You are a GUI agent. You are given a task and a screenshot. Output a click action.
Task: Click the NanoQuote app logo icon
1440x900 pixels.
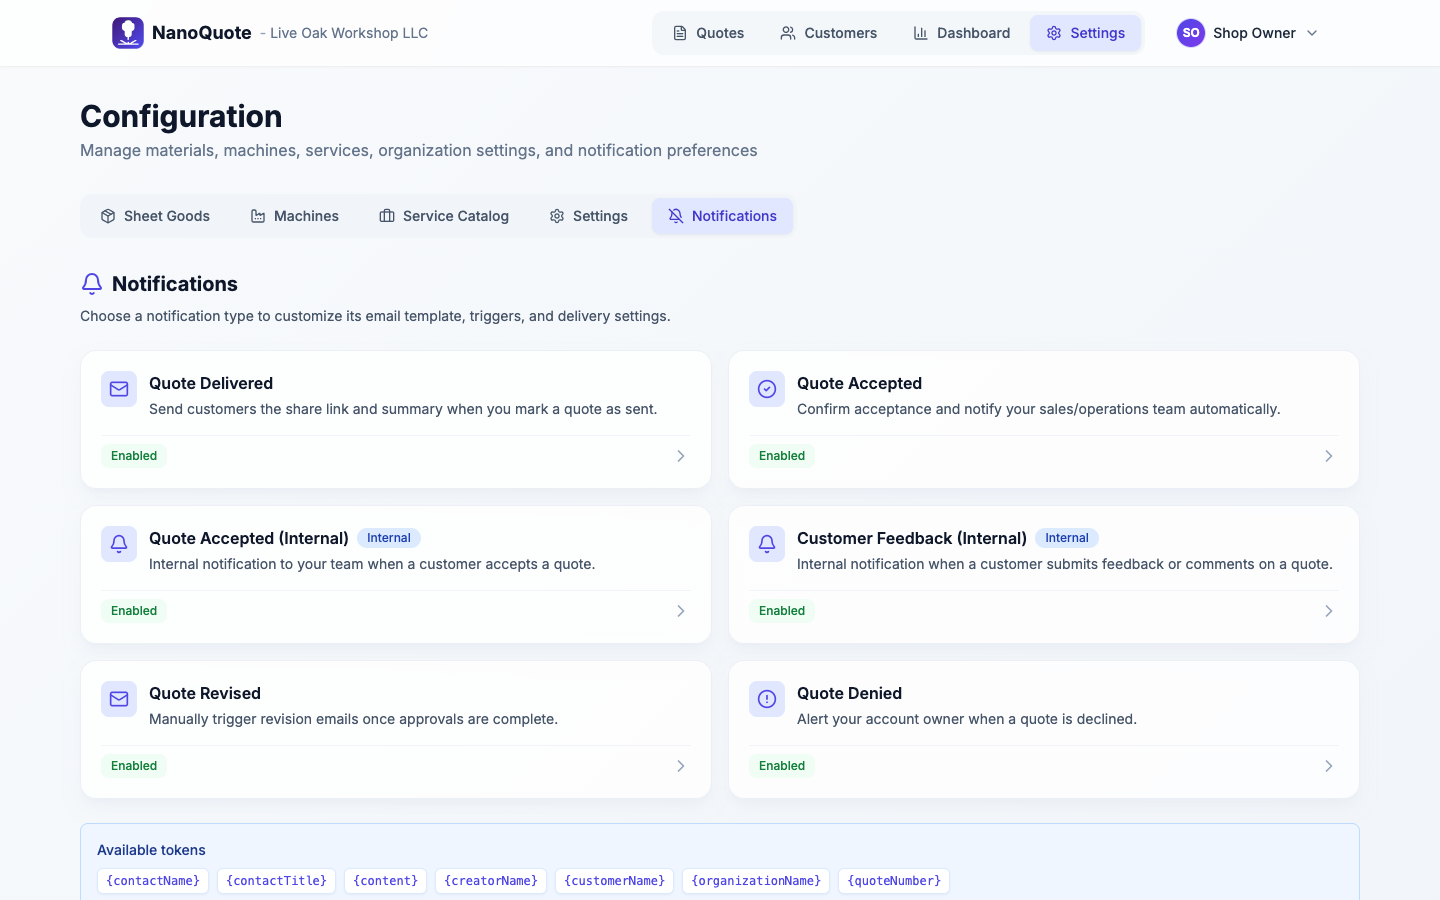[128, 32]
